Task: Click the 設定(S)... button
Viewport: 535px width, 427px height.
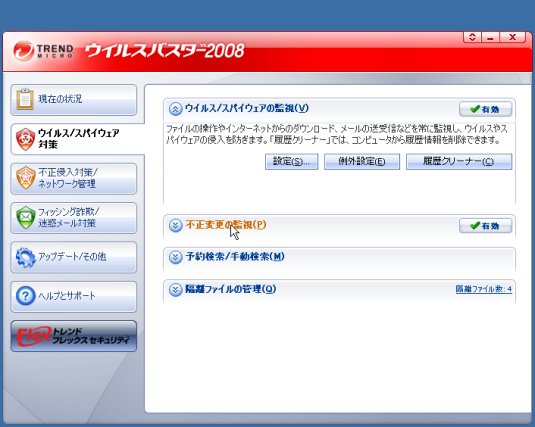Action: 291,161
